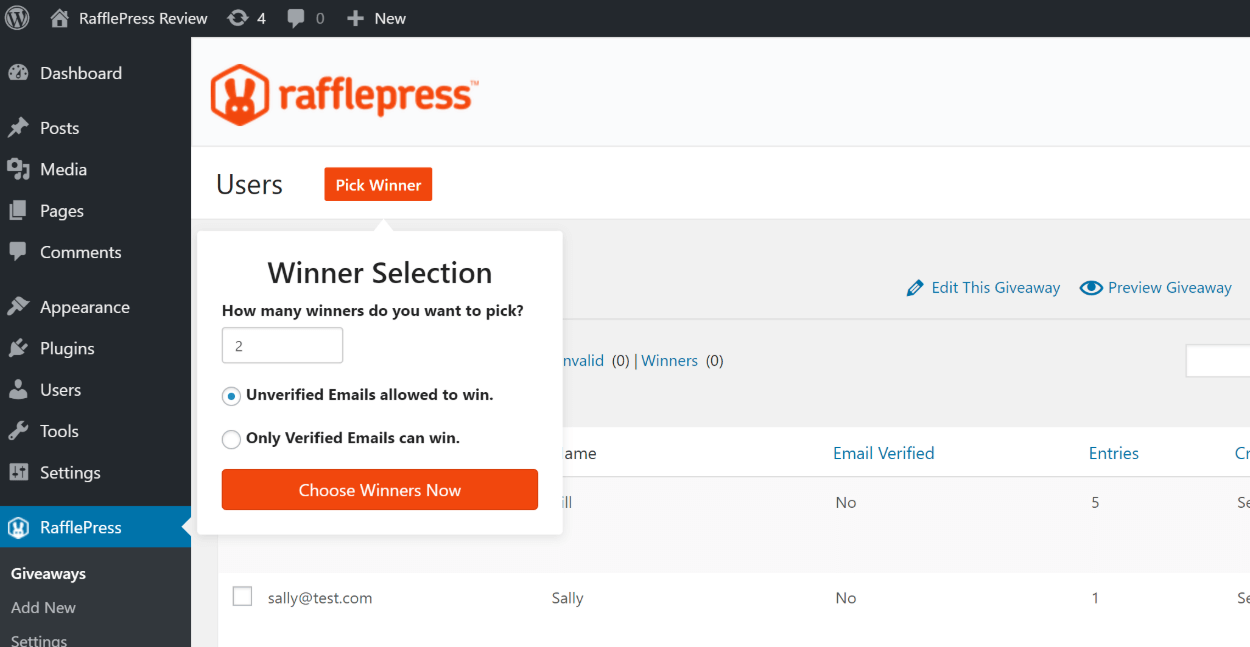Image resolution: width=1250 pixels, height=647 pixels.
Task: Click the Users person icon in sidebar
Action: 18,390
